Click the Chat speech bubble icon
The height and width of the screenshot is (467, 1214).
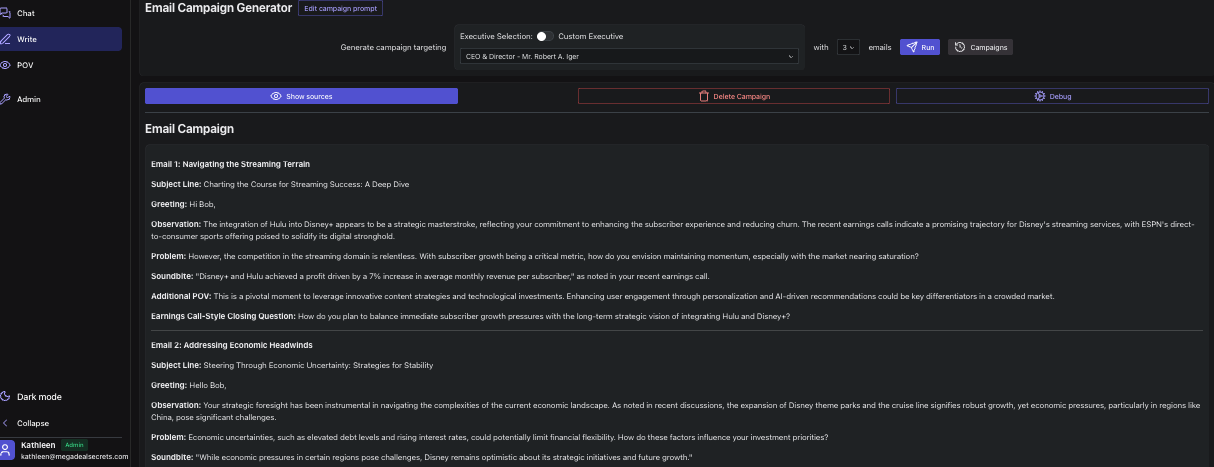point(6,13)
